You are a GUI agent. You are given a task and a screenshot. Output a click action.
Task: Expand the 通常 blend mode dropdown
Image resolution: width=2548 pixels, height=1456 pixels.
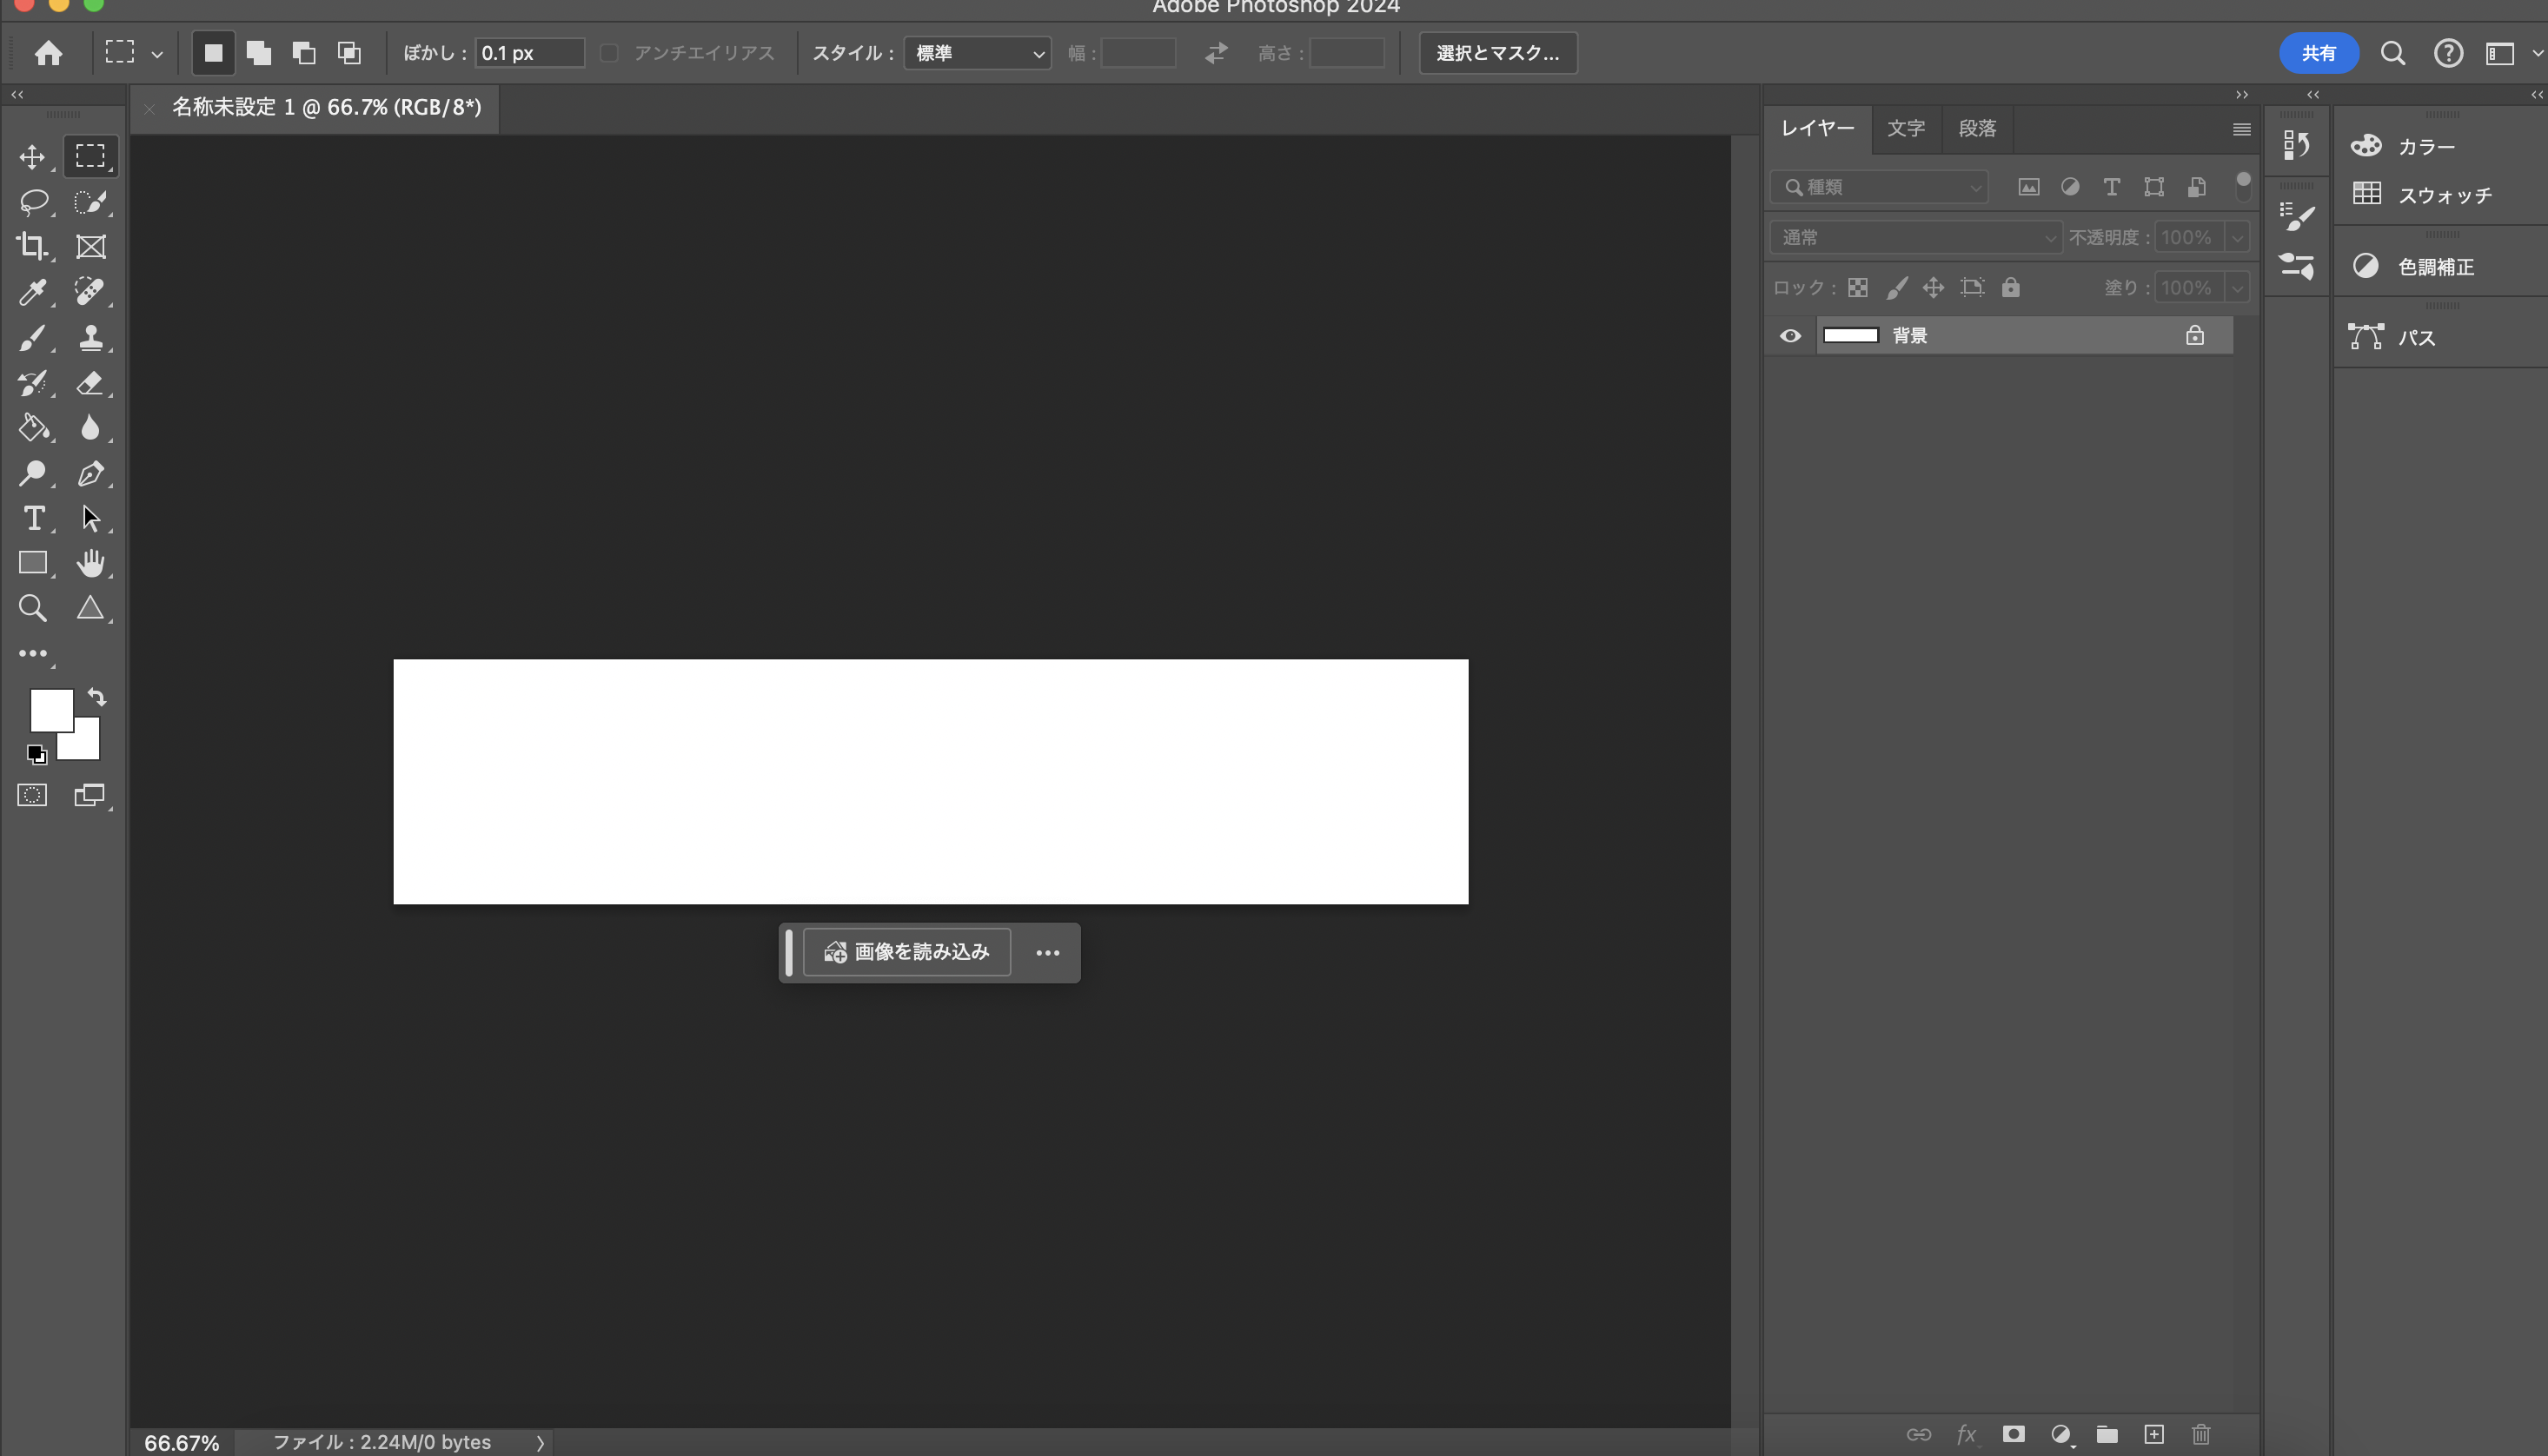(x=1916, y=237)
